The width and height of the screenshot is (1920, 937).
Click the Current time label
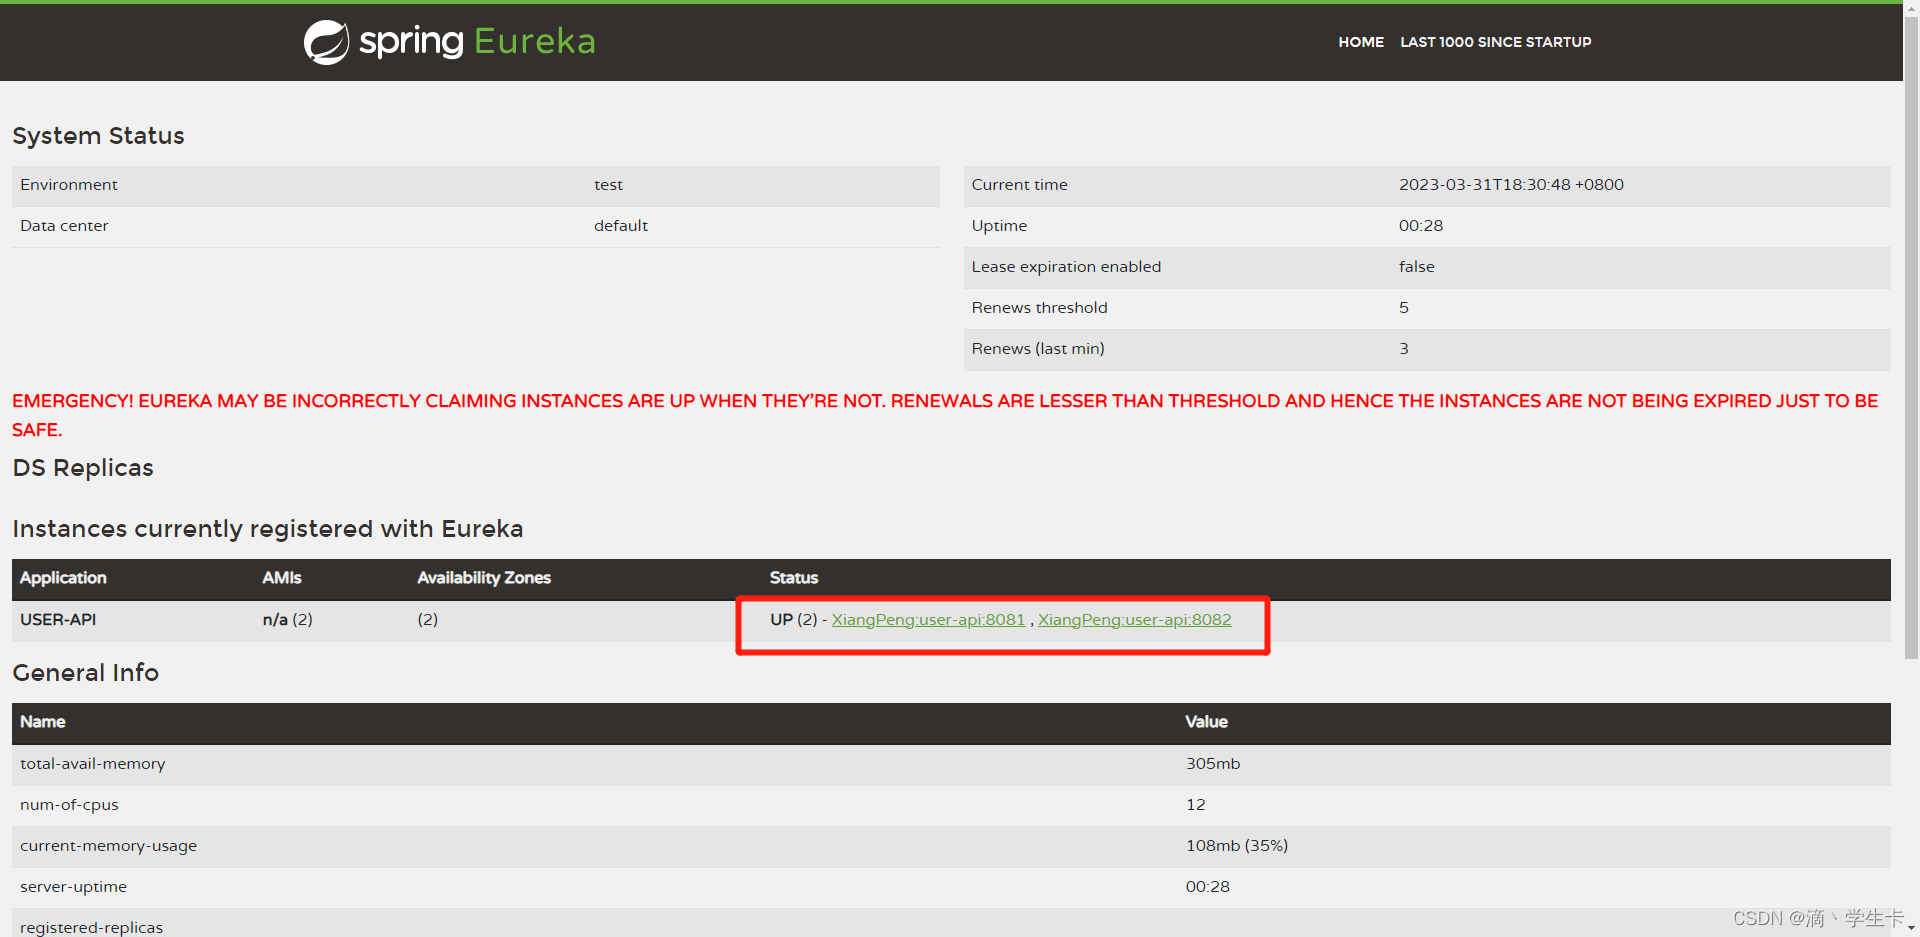1019,185
